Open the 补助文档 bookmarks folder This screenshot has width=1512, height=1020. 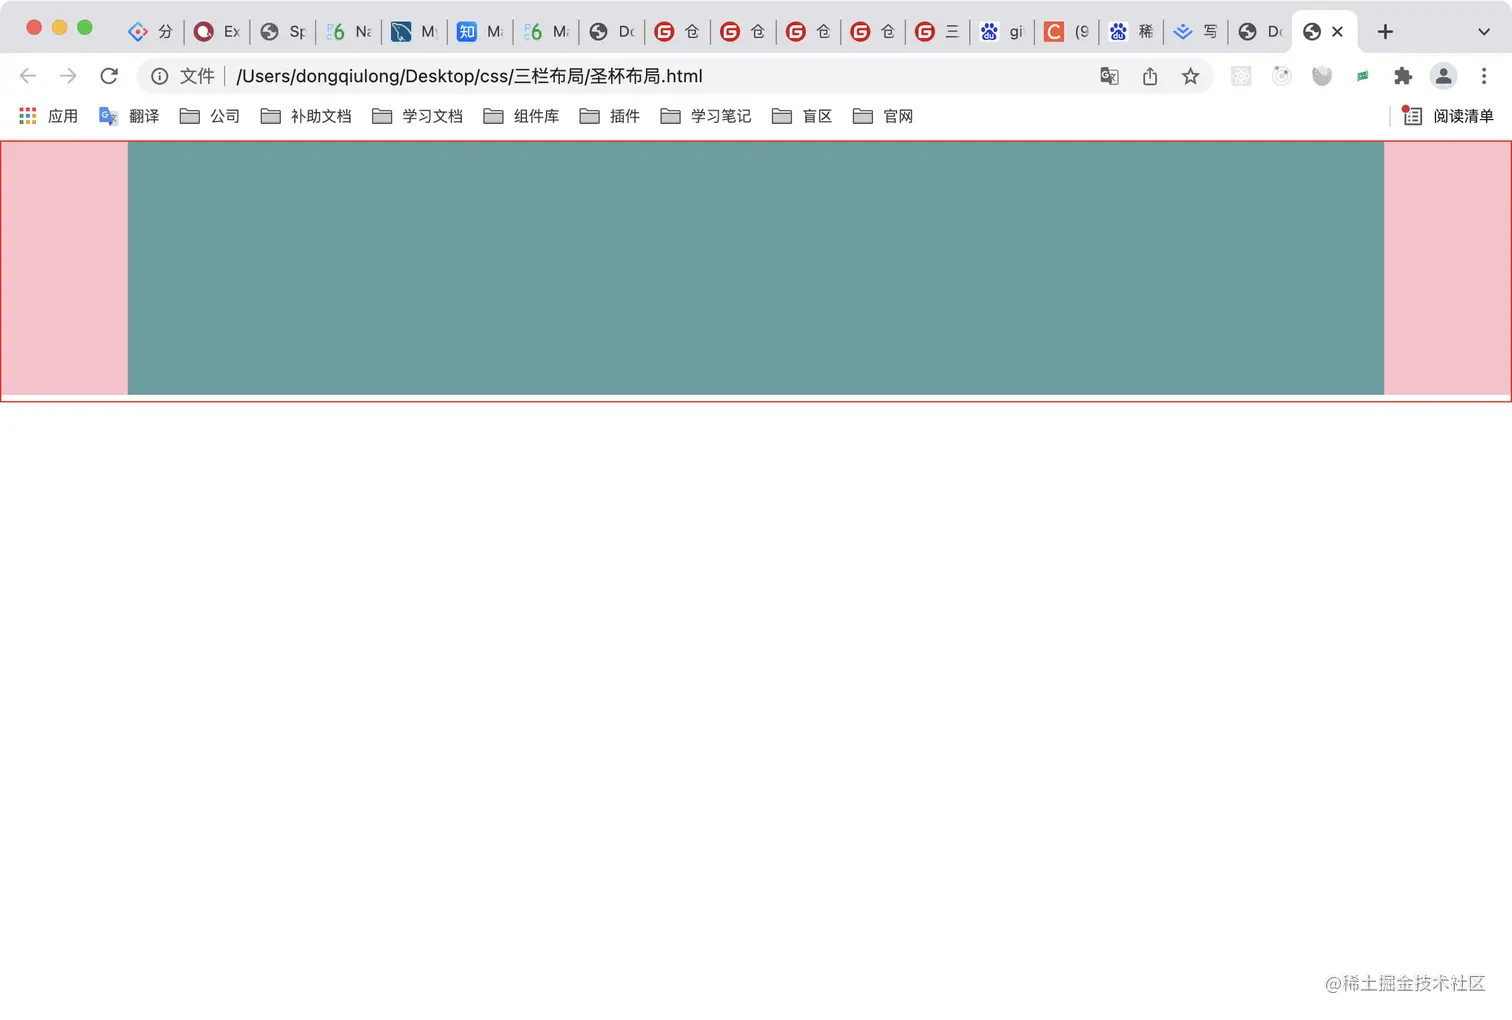click(306, 116)
